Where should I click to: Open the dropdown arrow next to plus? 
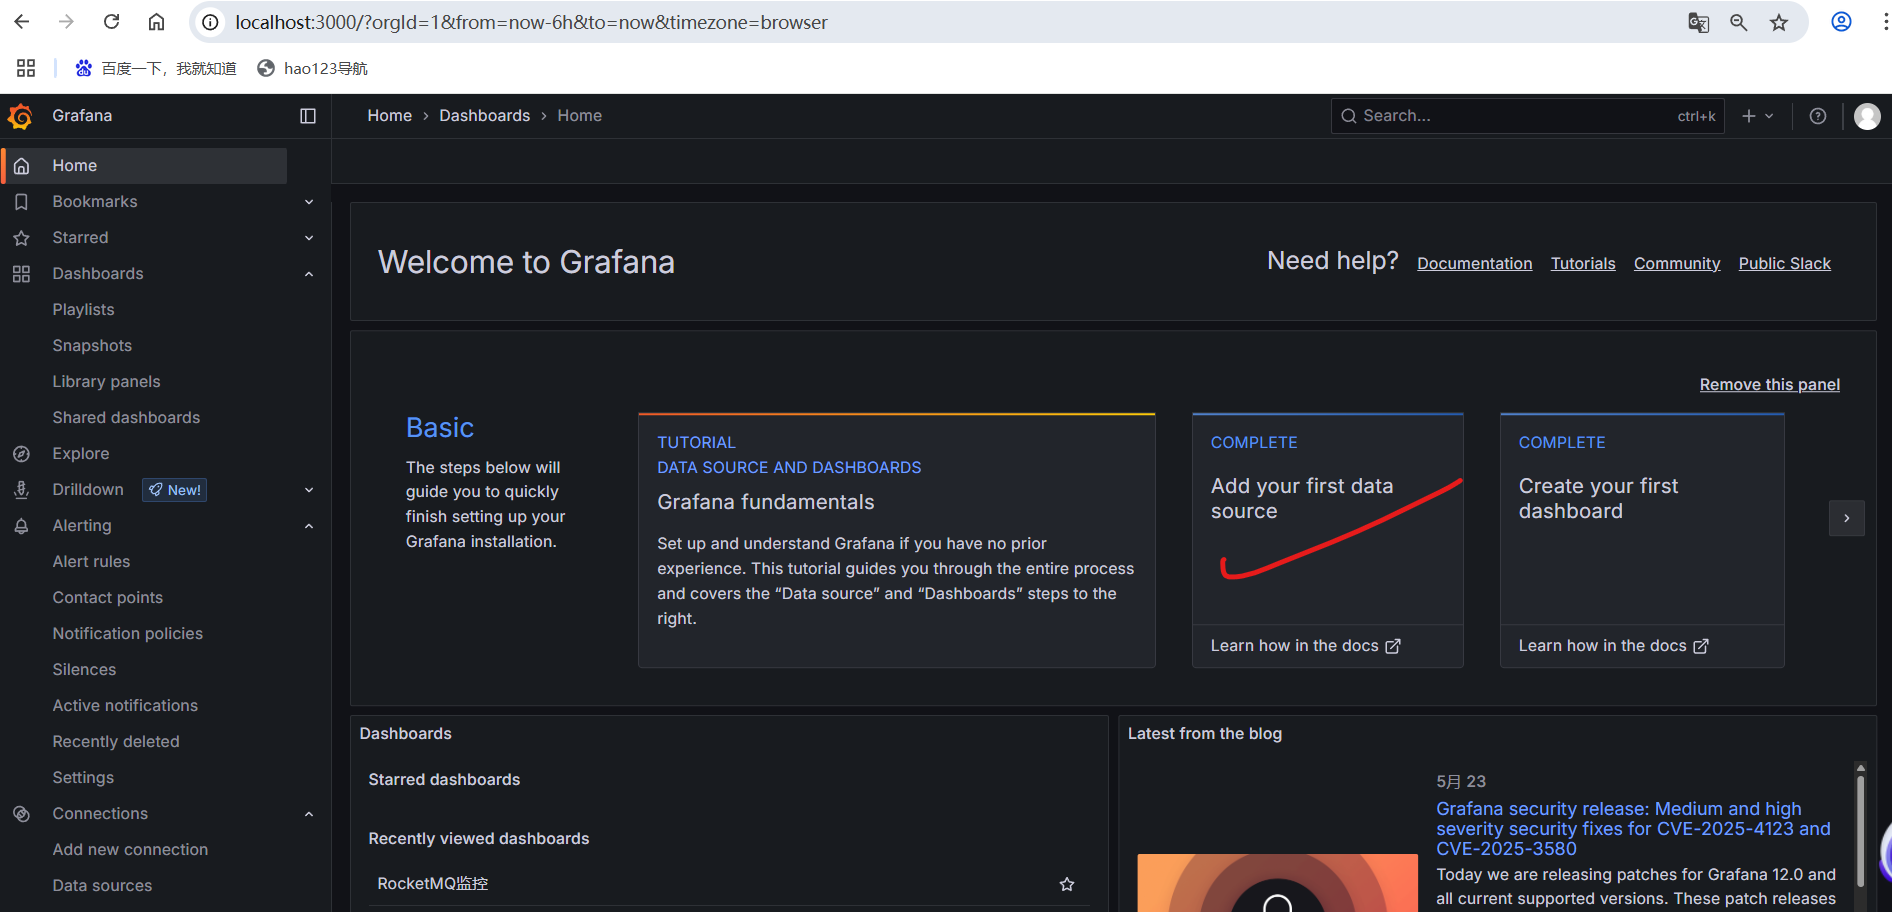click(x=1768, y=116)
